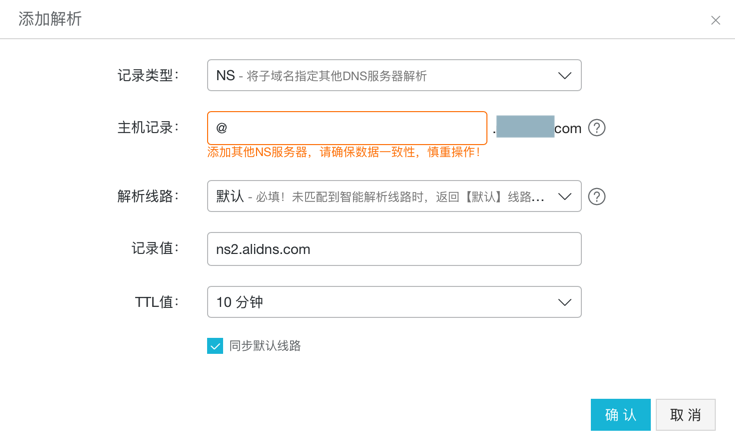Click help icon beside 解析线路 dropdown
The width and height of the screenshot is (735, 443).
(597, 197)
